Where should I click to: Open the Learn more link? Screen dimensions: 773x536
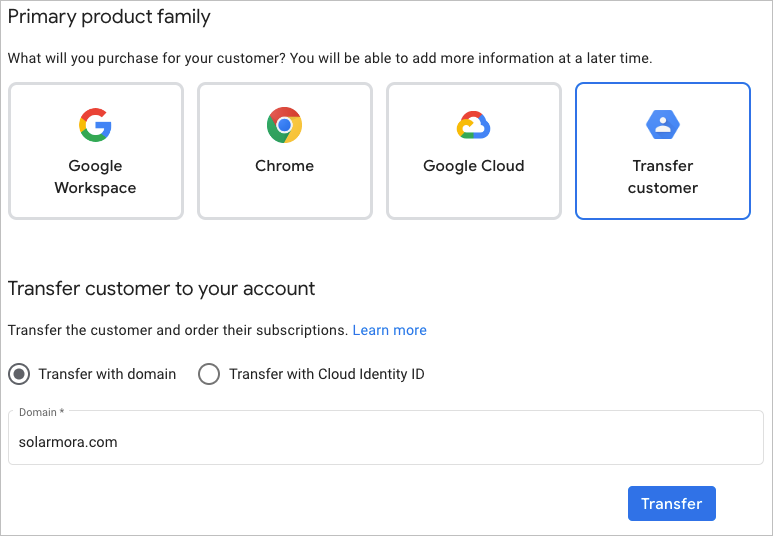click(389, 330)
